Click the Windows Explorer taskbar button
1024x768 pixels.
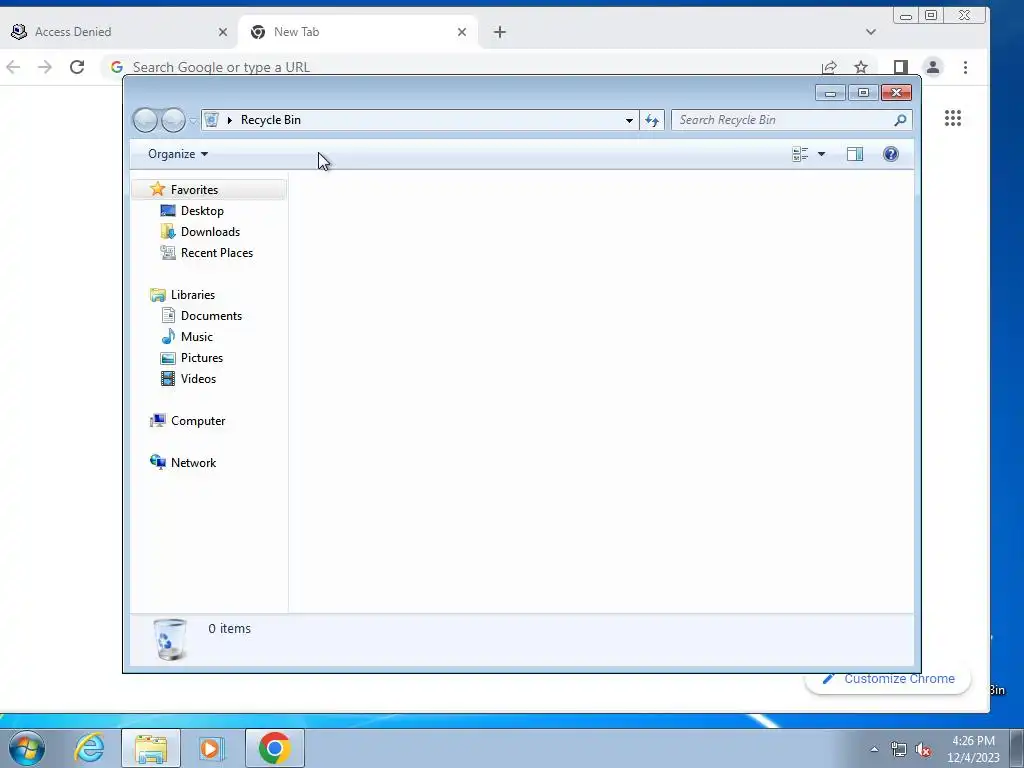(151, 748)
